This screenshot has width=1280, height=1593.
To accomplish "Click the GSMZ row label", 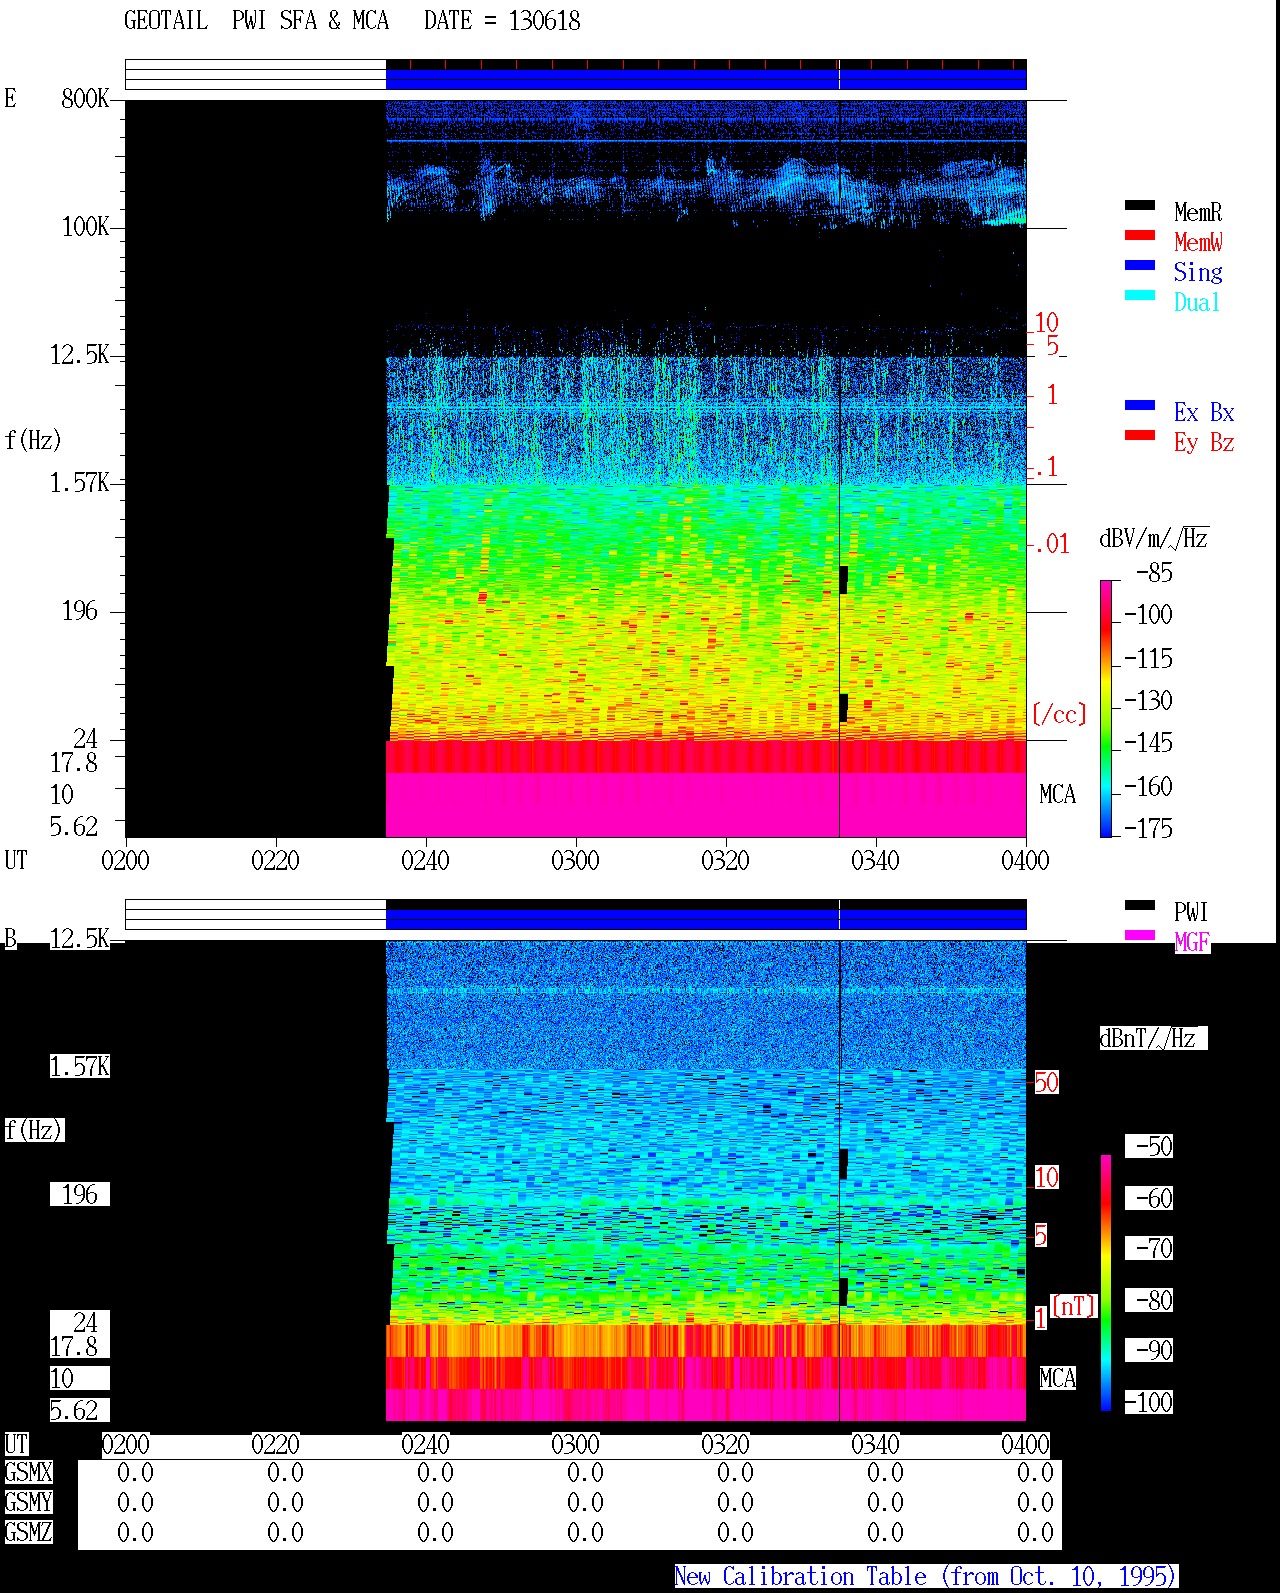I will coord(28,1532).
